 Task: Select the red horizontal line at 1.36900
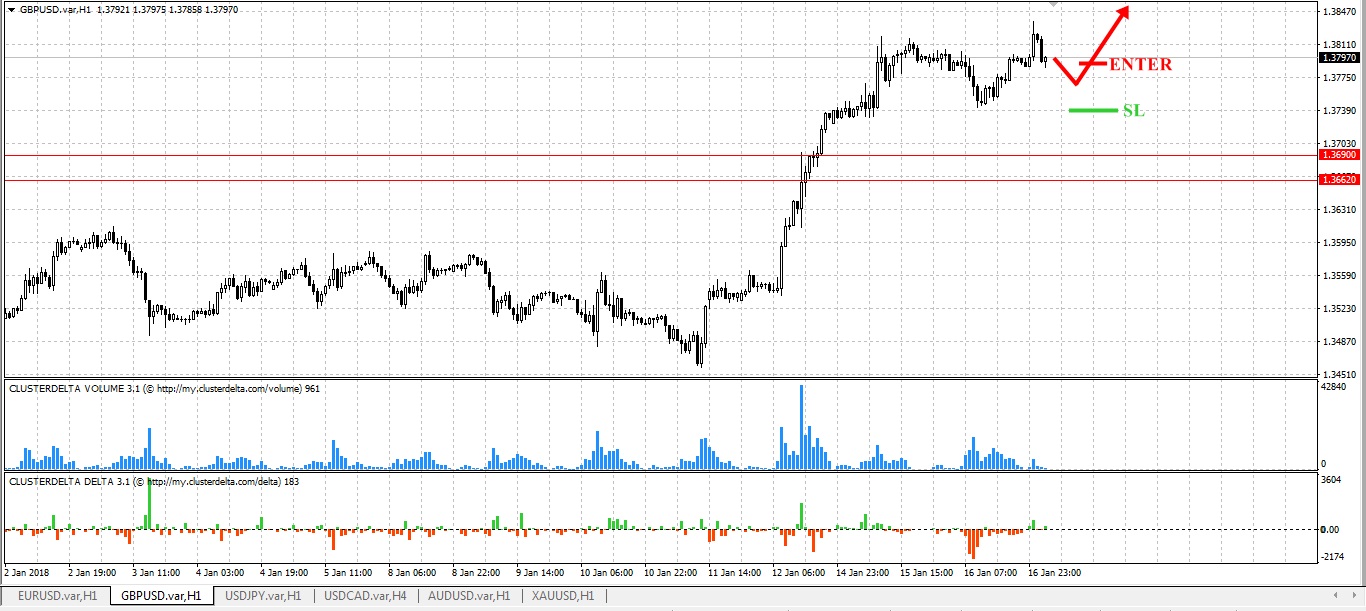click(x=660, y=155)
